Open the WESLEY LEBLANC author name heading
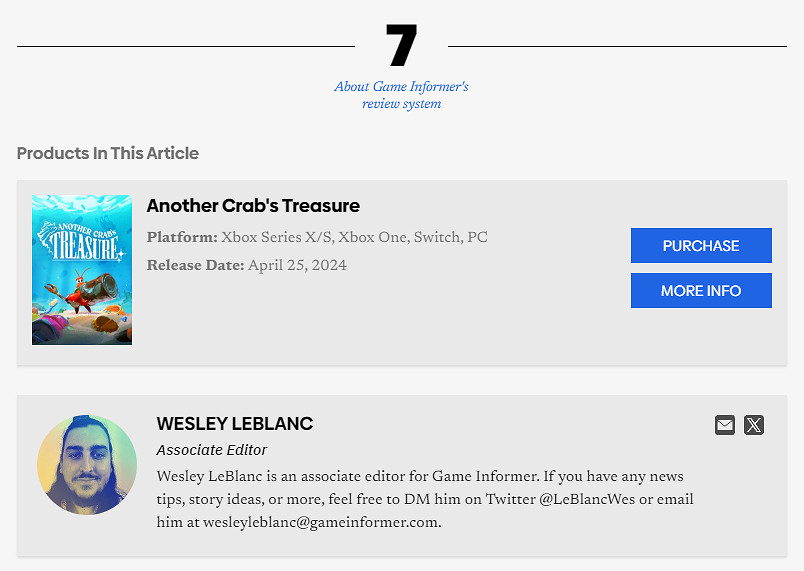 pos(235,424)
